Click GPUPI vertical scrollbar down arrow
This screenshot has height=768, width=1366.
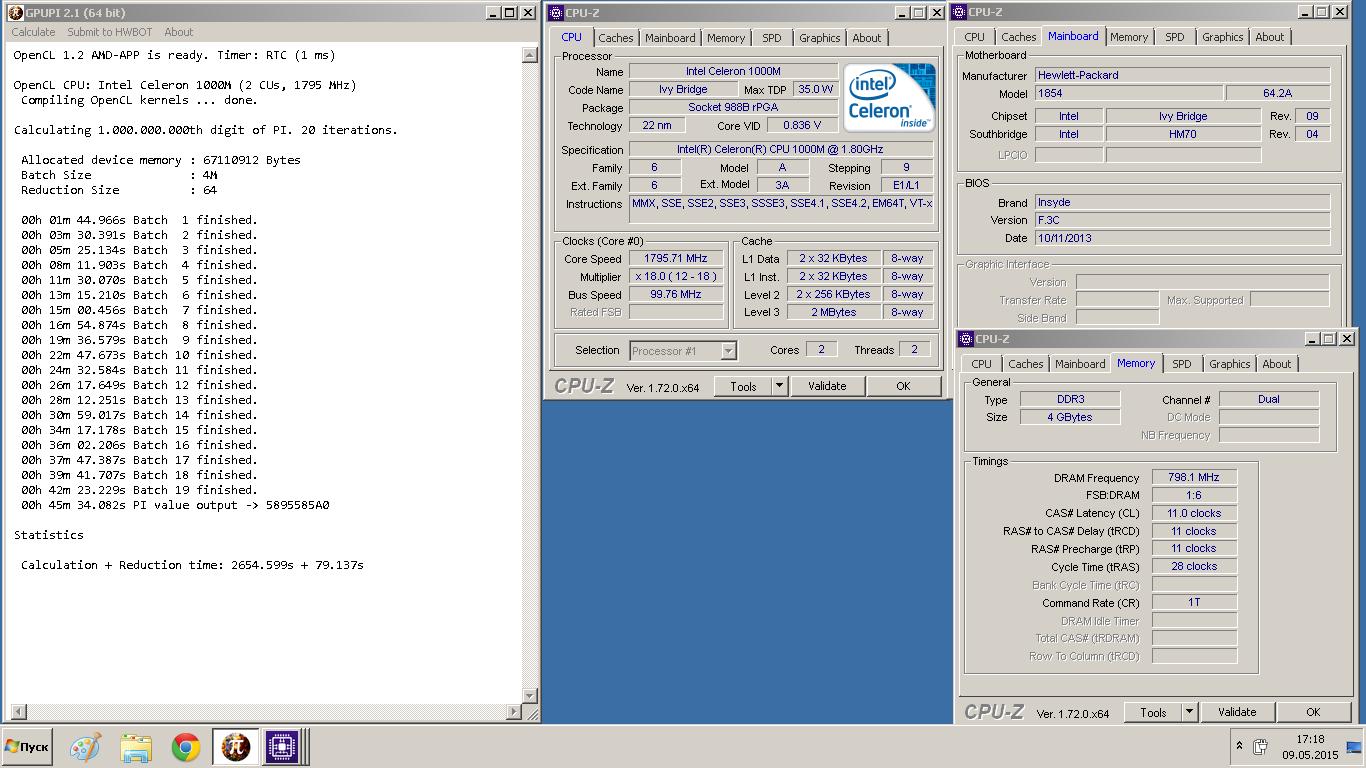pos(530,696)
